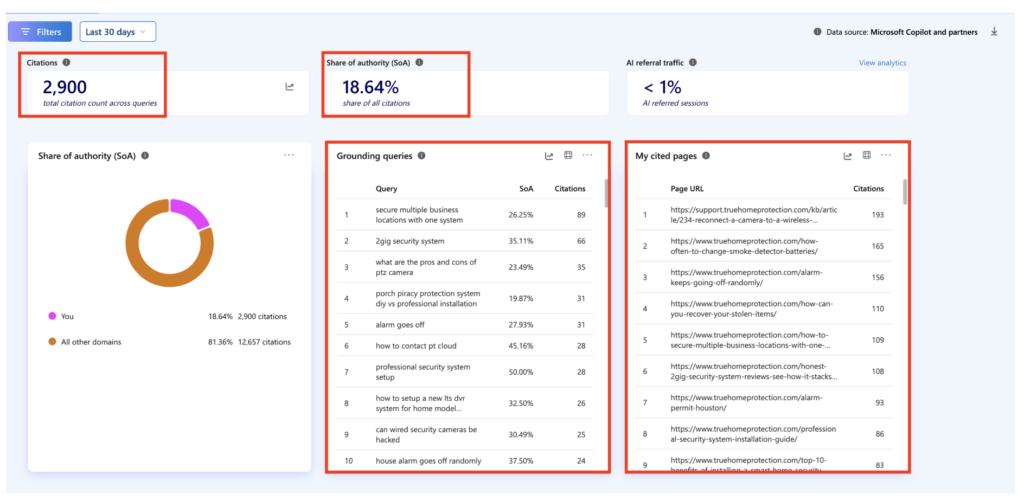The width and height of the screenshot is (1024, 500).
Task: Open the View analytics link
Action: (882, 63)
